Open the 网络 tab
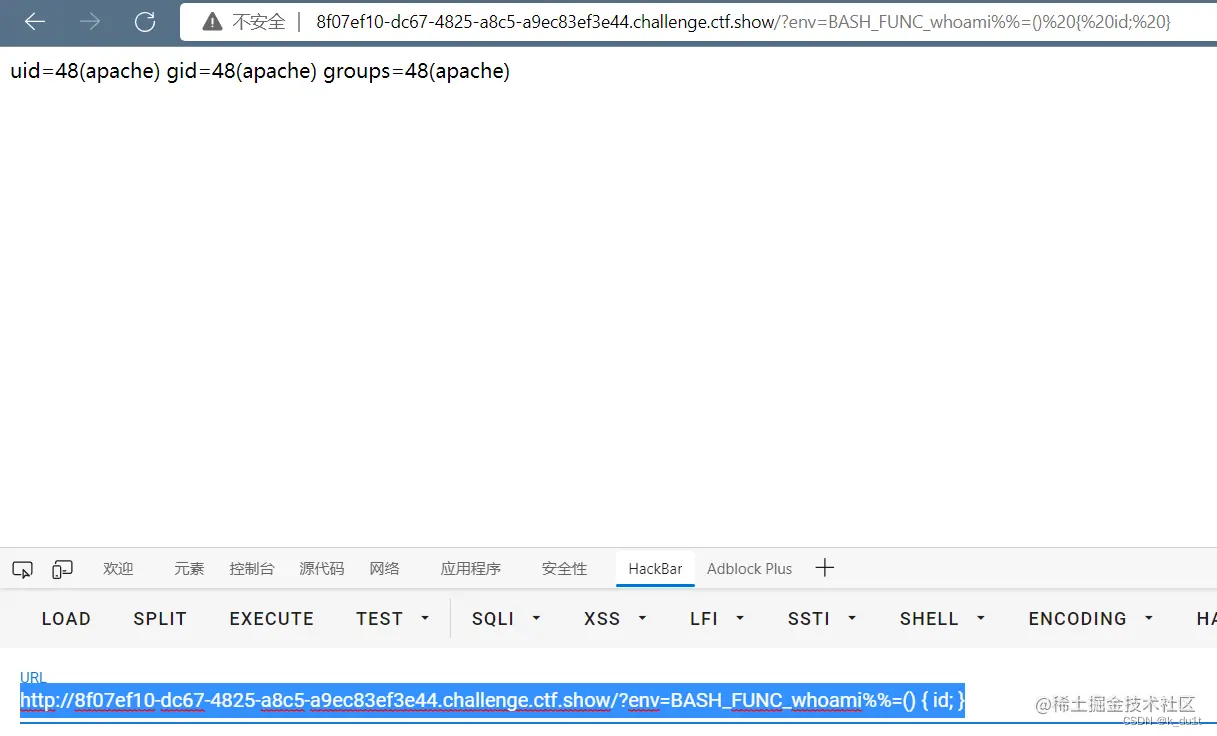1217x736 pixels. coord(385,568)
